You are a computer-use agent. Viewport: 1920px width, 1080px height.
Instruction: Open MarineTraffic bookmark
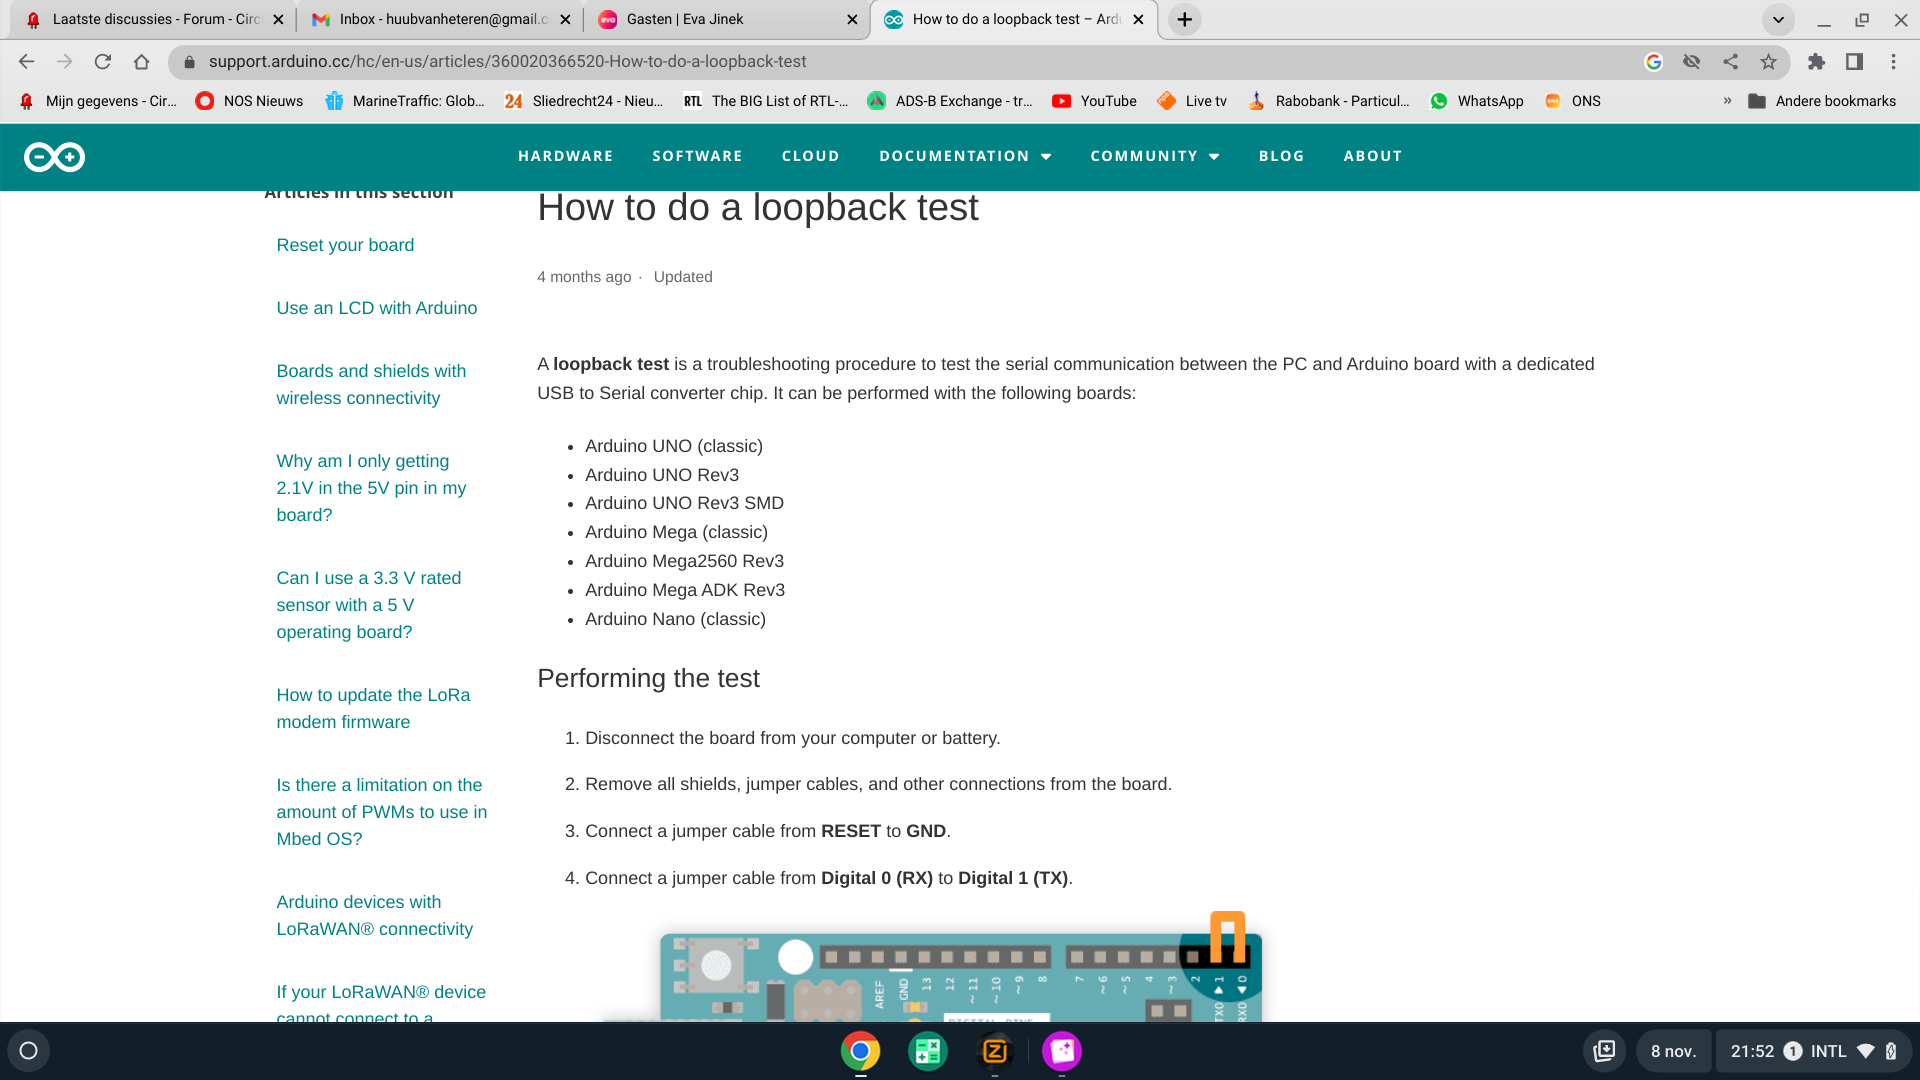[x=405, y=101]
